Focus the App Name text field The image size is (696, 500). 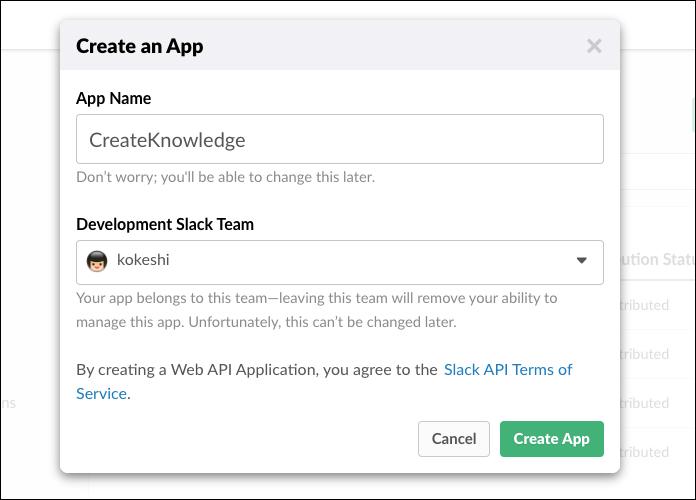(340, 139)
